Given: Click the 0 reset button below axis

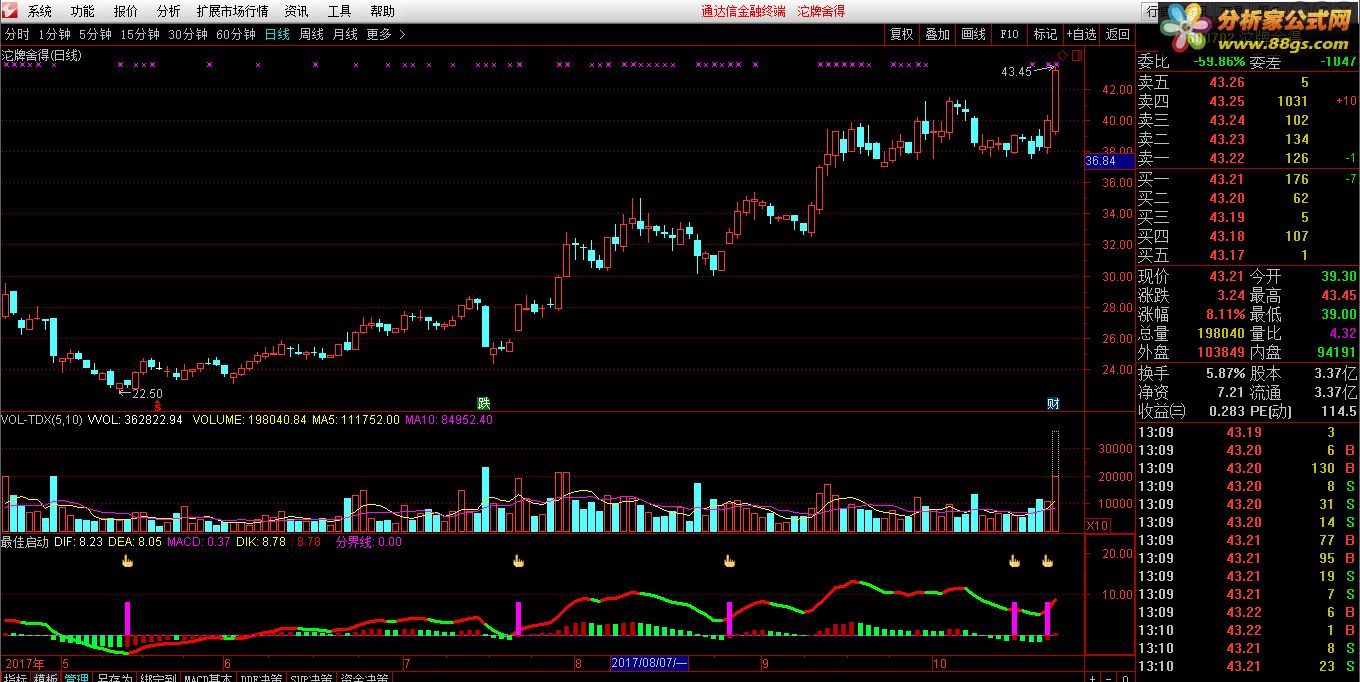Looking at the screenshot, I should click(1124, 678).
